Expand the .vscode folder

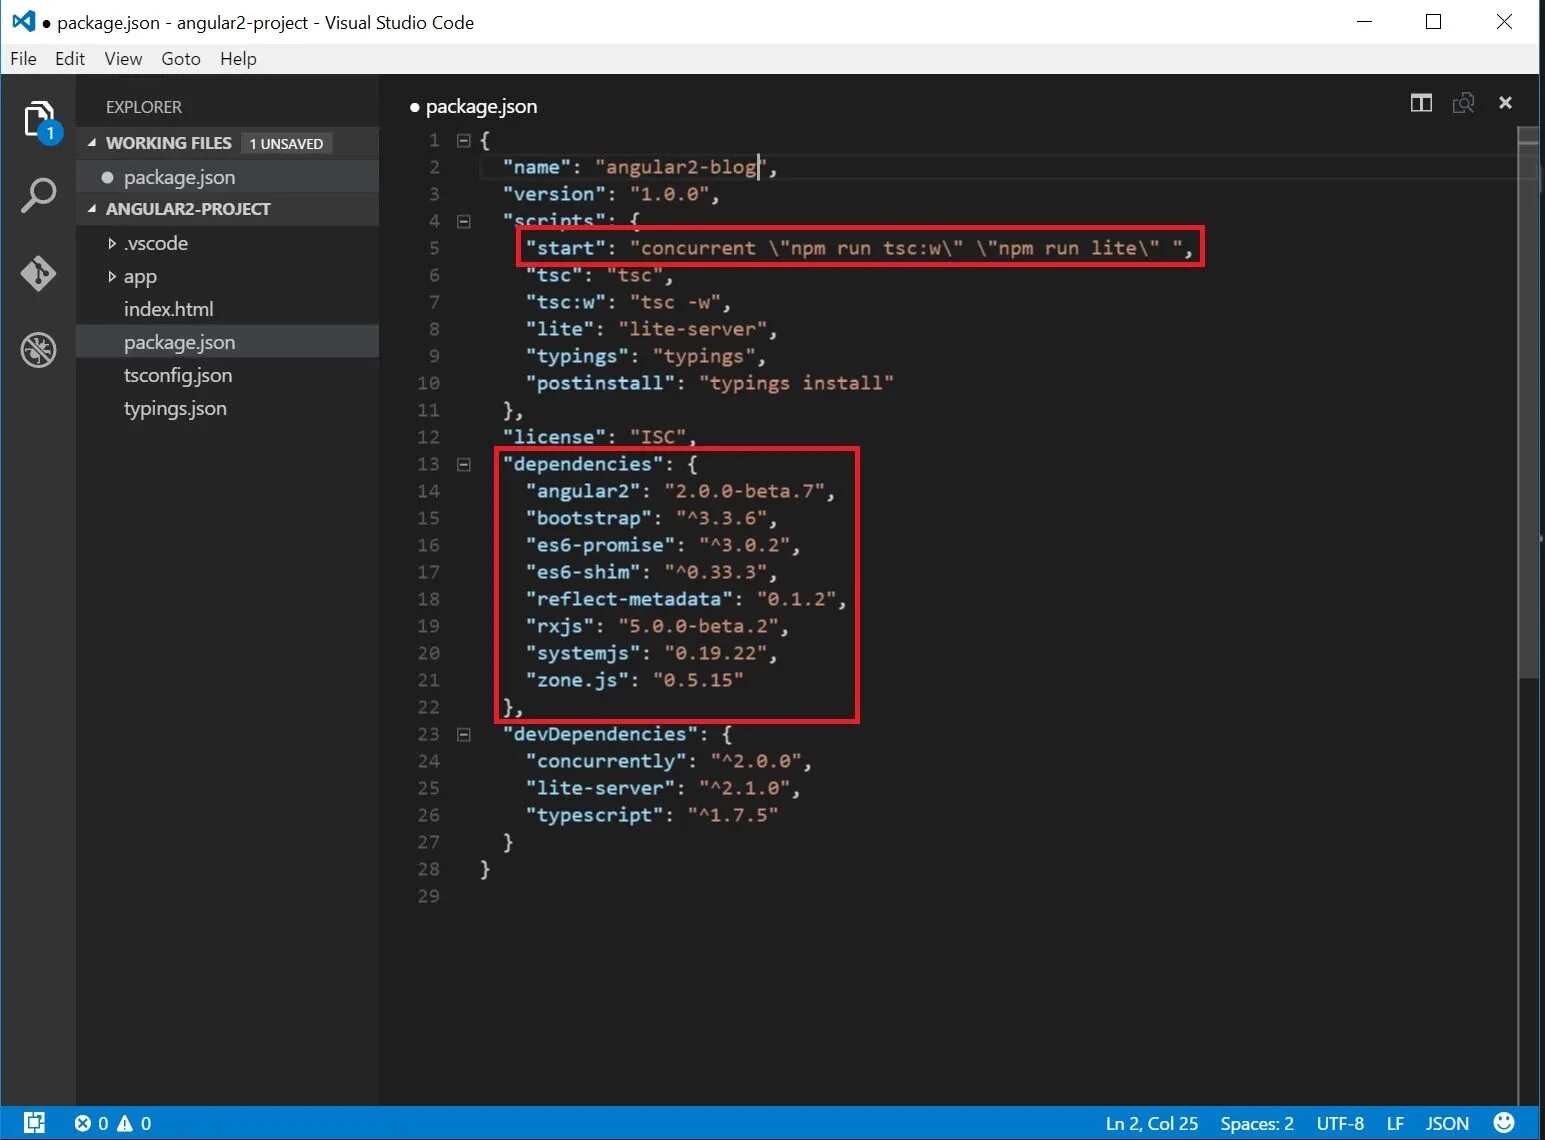[x=112, y=243]
